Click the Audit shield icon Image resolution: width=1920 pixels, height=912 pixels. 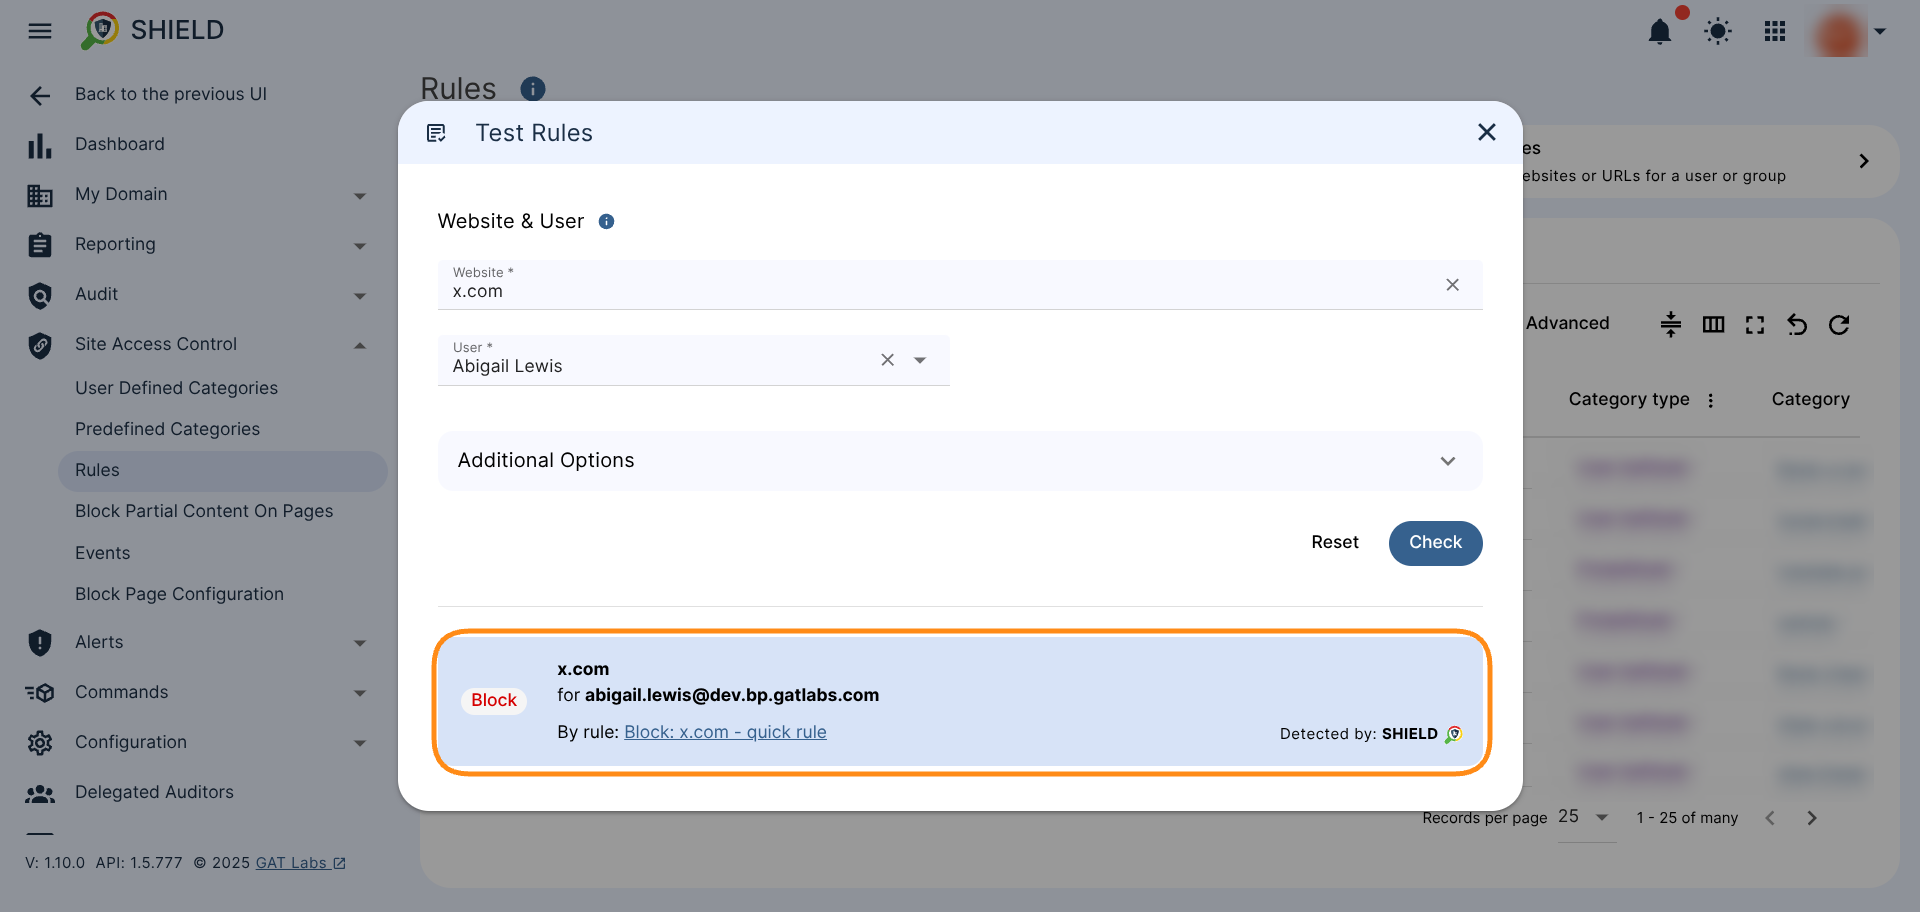coord(40,296)
